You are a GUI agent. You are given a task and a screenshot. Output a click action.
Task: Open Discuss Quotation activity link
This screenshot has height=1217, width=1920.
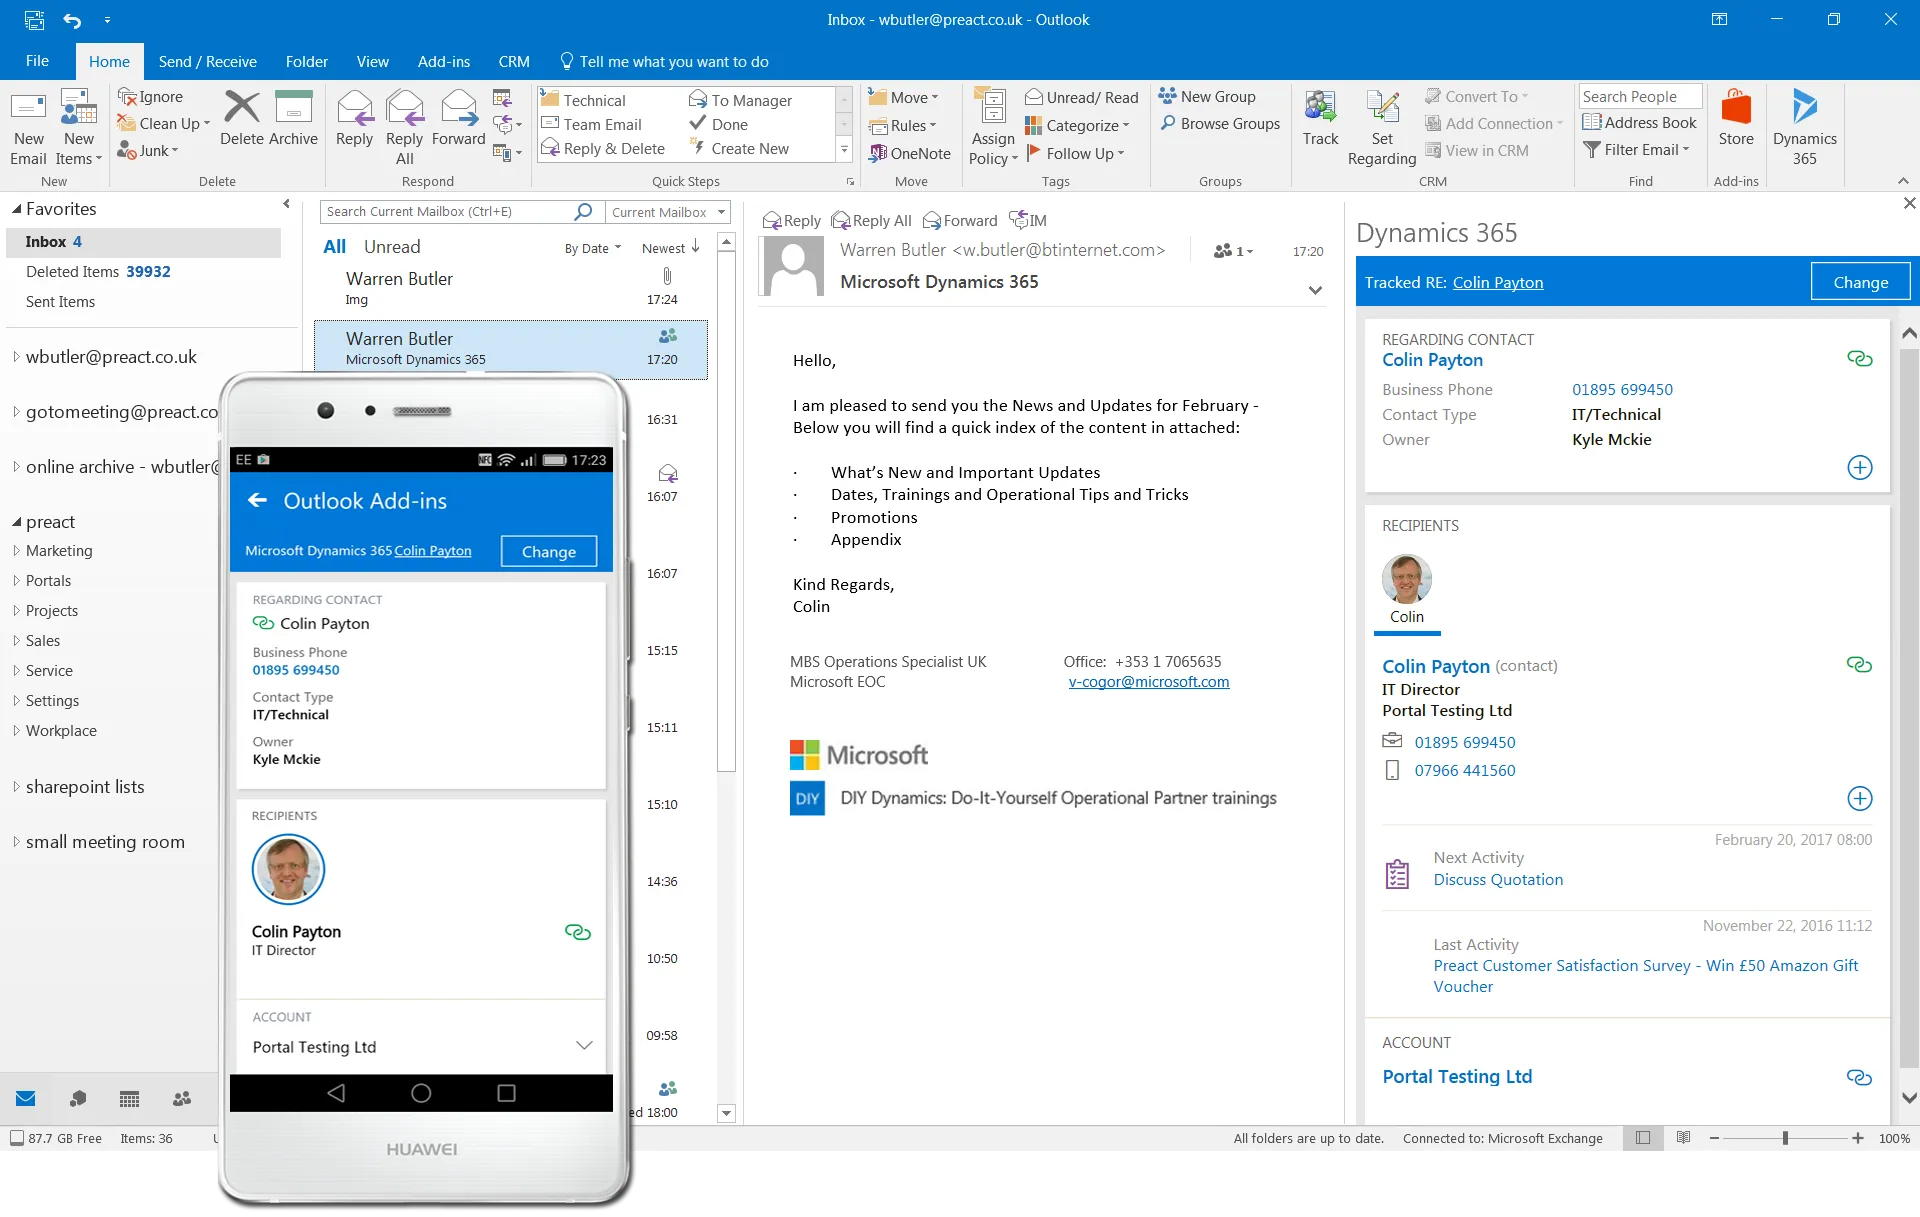point(1498,880)
